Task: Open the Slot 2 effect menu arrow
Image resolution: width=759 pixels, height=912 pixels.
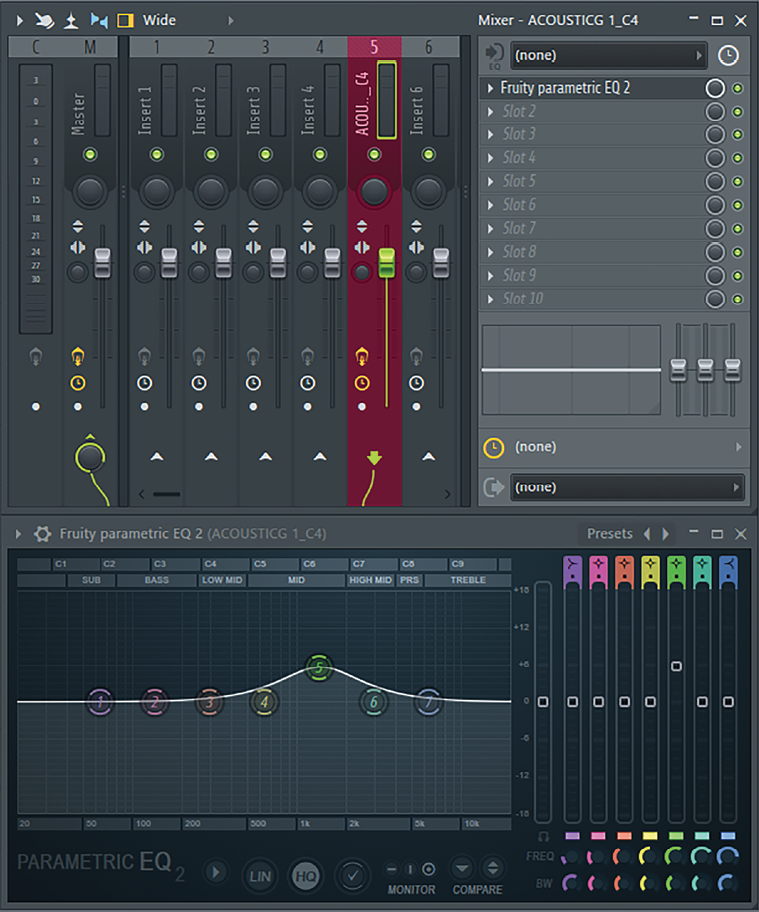Action: 490,112
